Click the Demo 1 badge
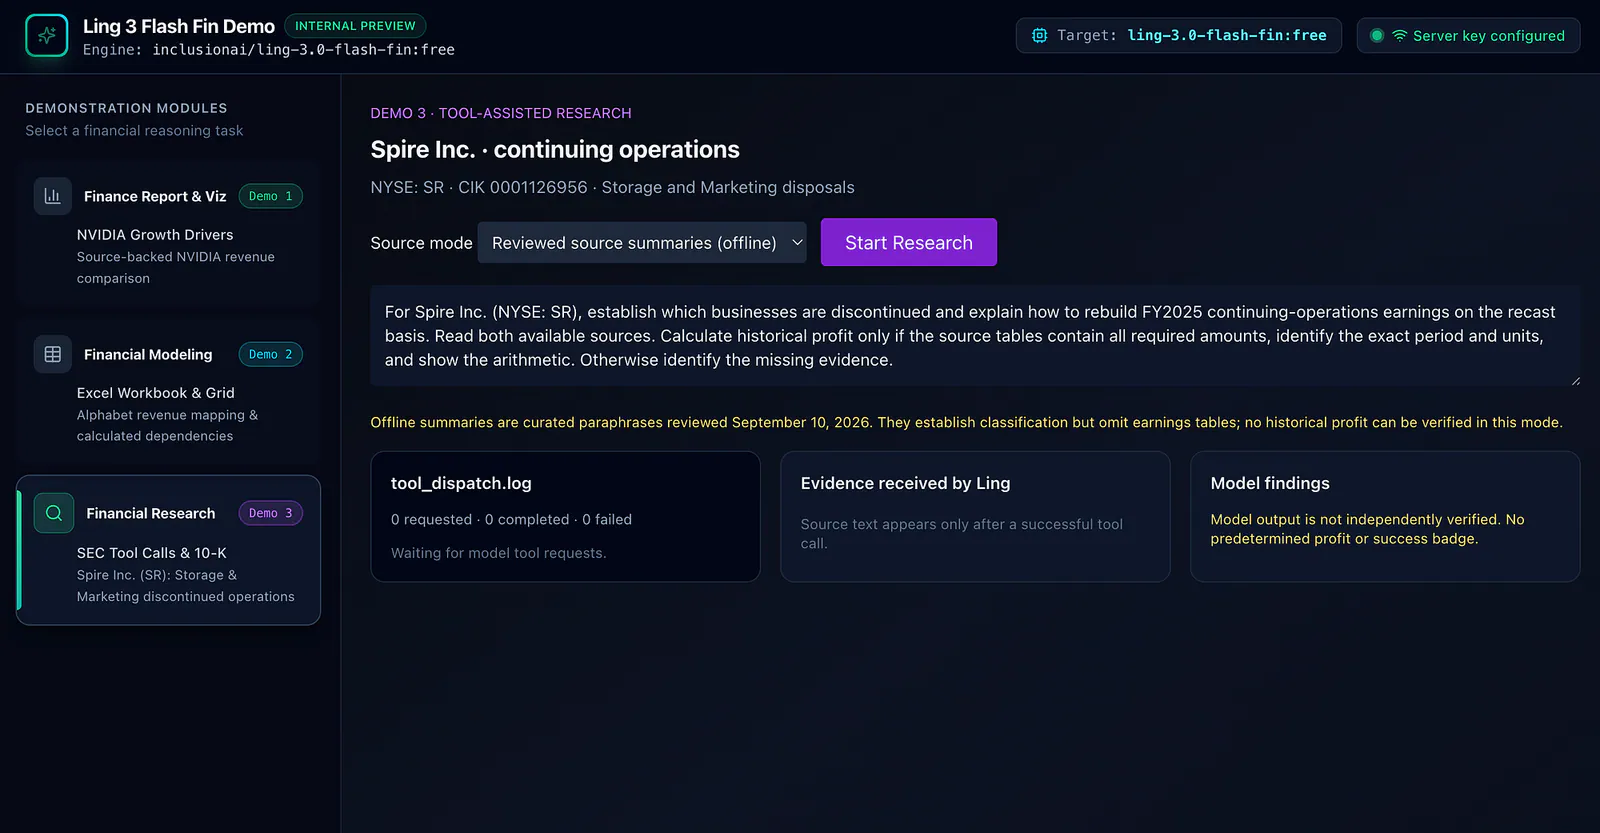1600x833 pixels. point(271,196)
